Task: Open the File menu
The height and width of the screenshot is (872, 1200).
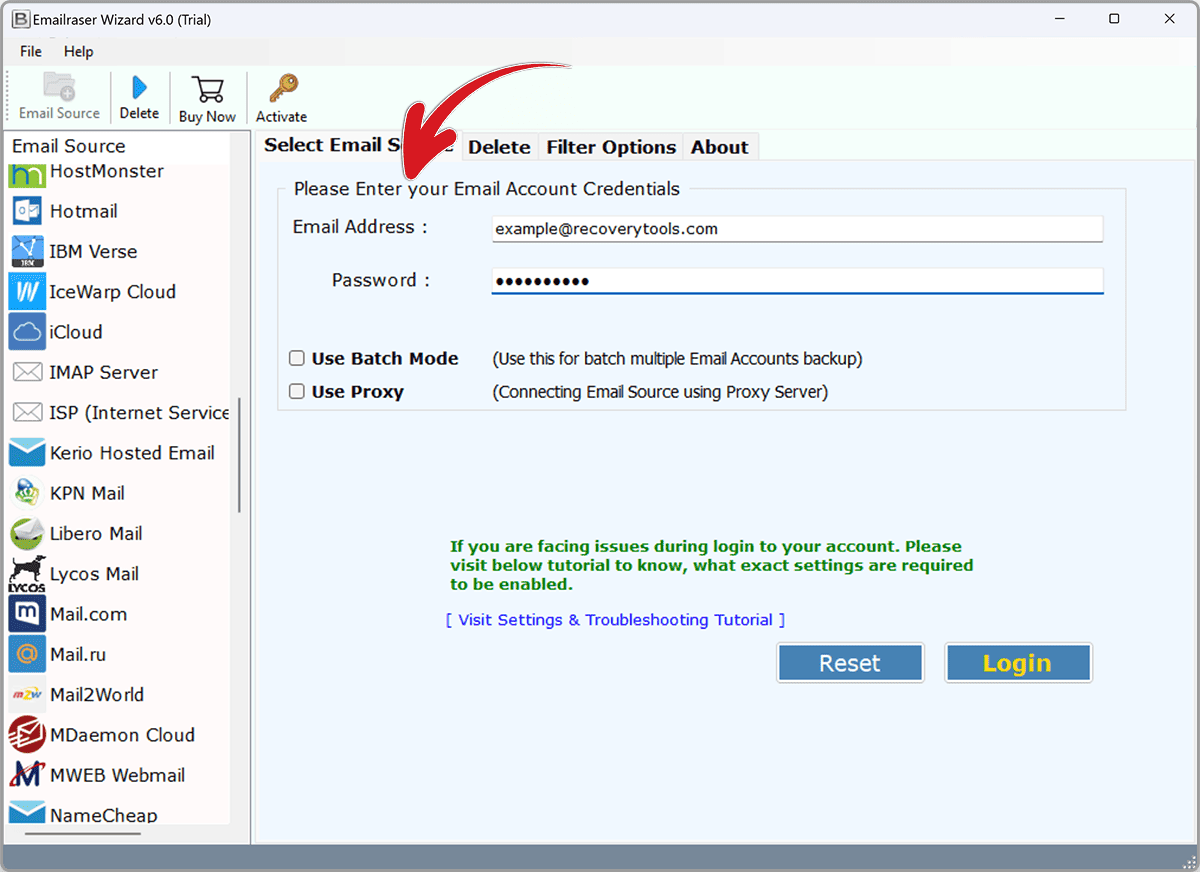Action: click(31, 51)
